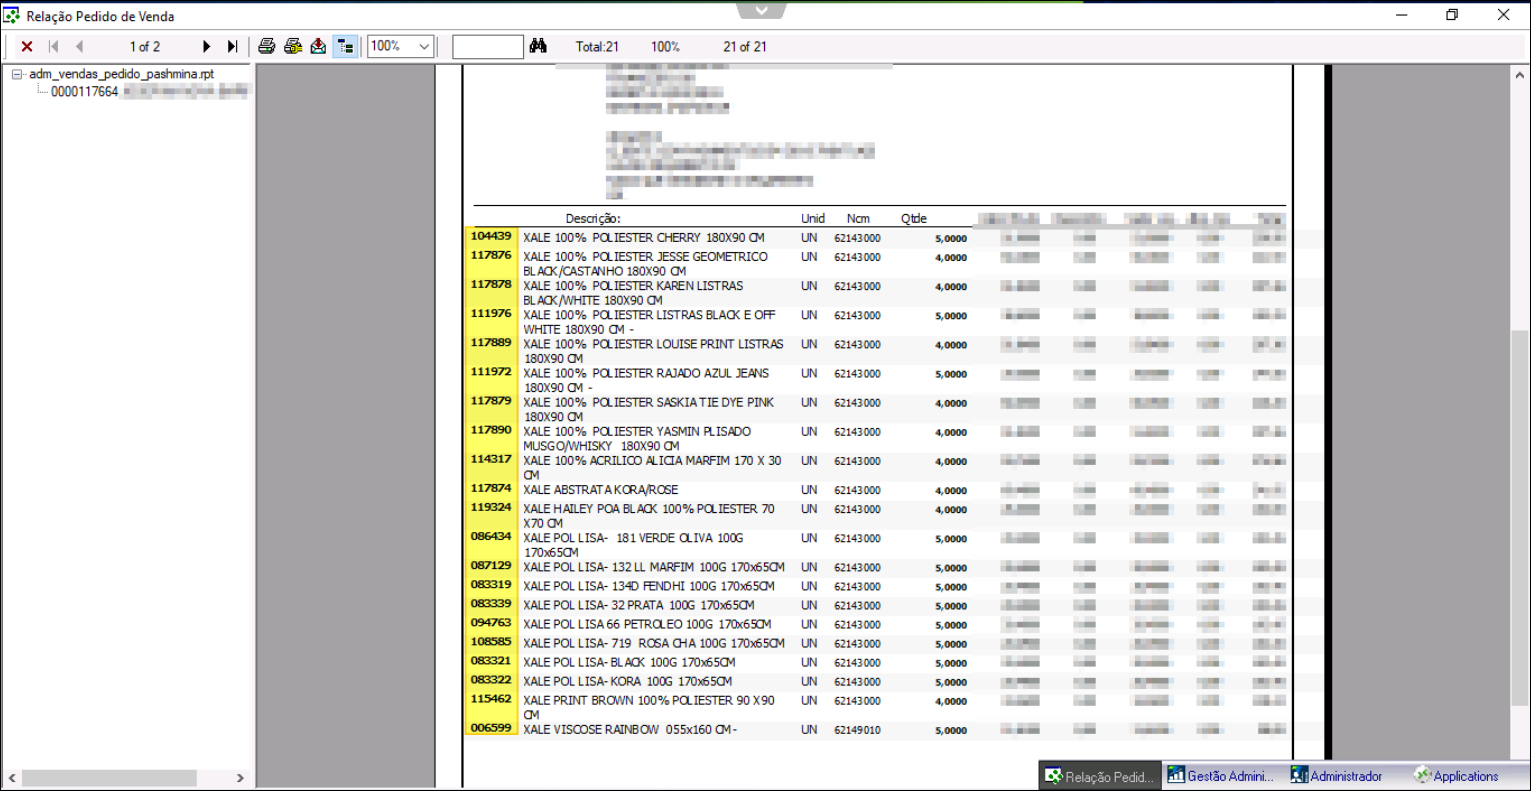Select the 0000117664 tree item
Image resolution: width=1531 pixels, height=791 pixels.
tap(85, 92)
